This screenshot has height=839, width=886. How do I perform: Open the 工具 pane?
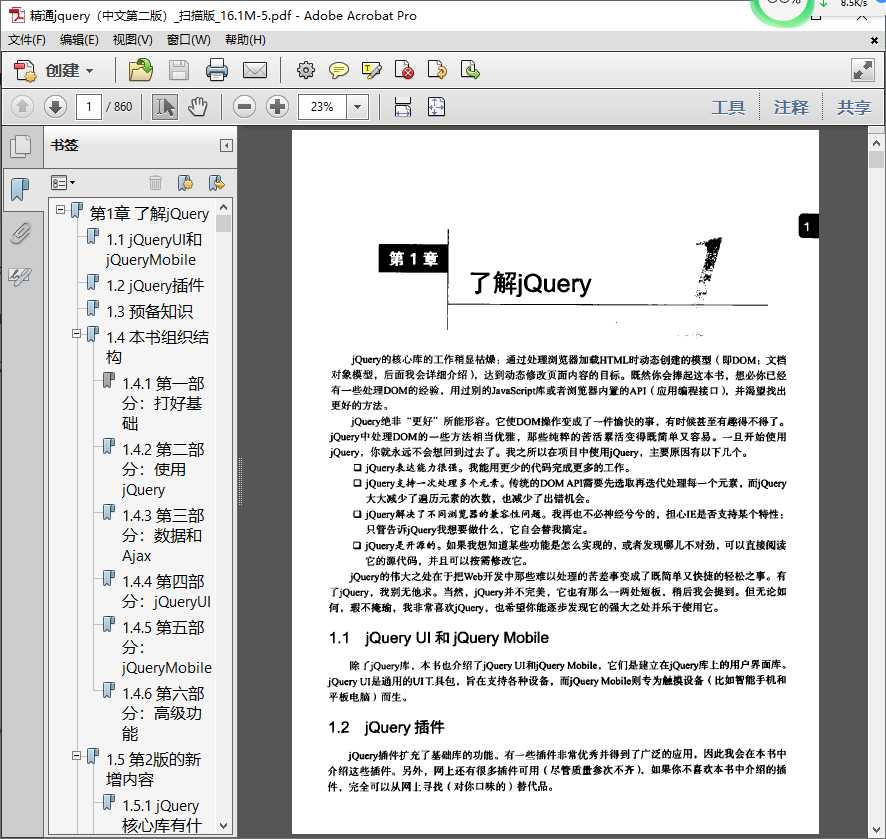click(729, 106)
